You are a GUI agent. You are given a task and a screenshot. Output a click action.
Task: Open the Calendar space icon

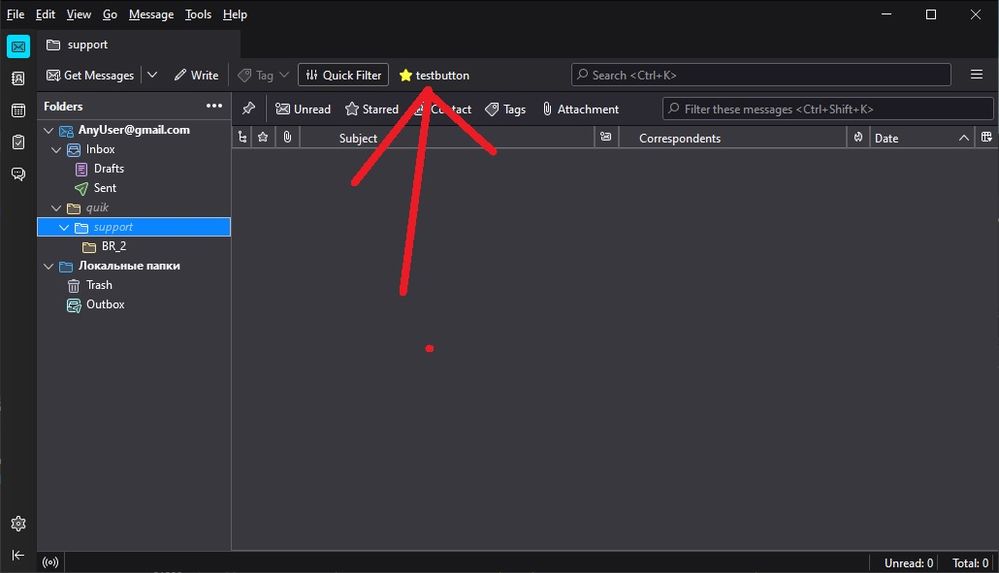click(18, 110)
